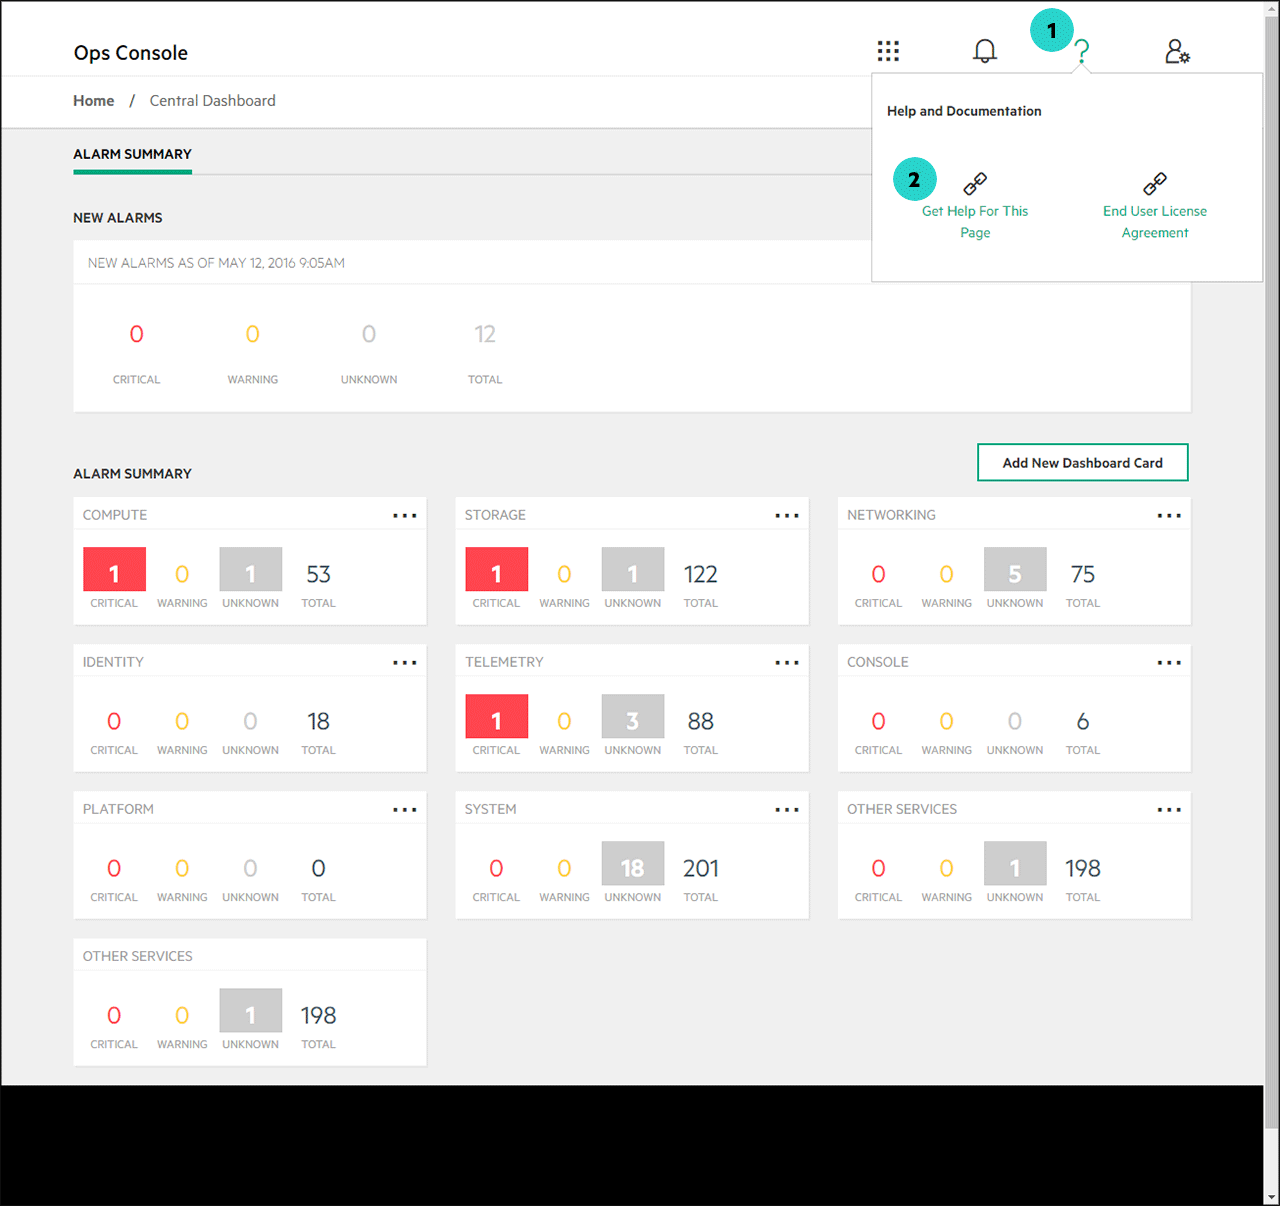
Task: Click link icon above Get Help For This Page
Action: tap(975, 184)
